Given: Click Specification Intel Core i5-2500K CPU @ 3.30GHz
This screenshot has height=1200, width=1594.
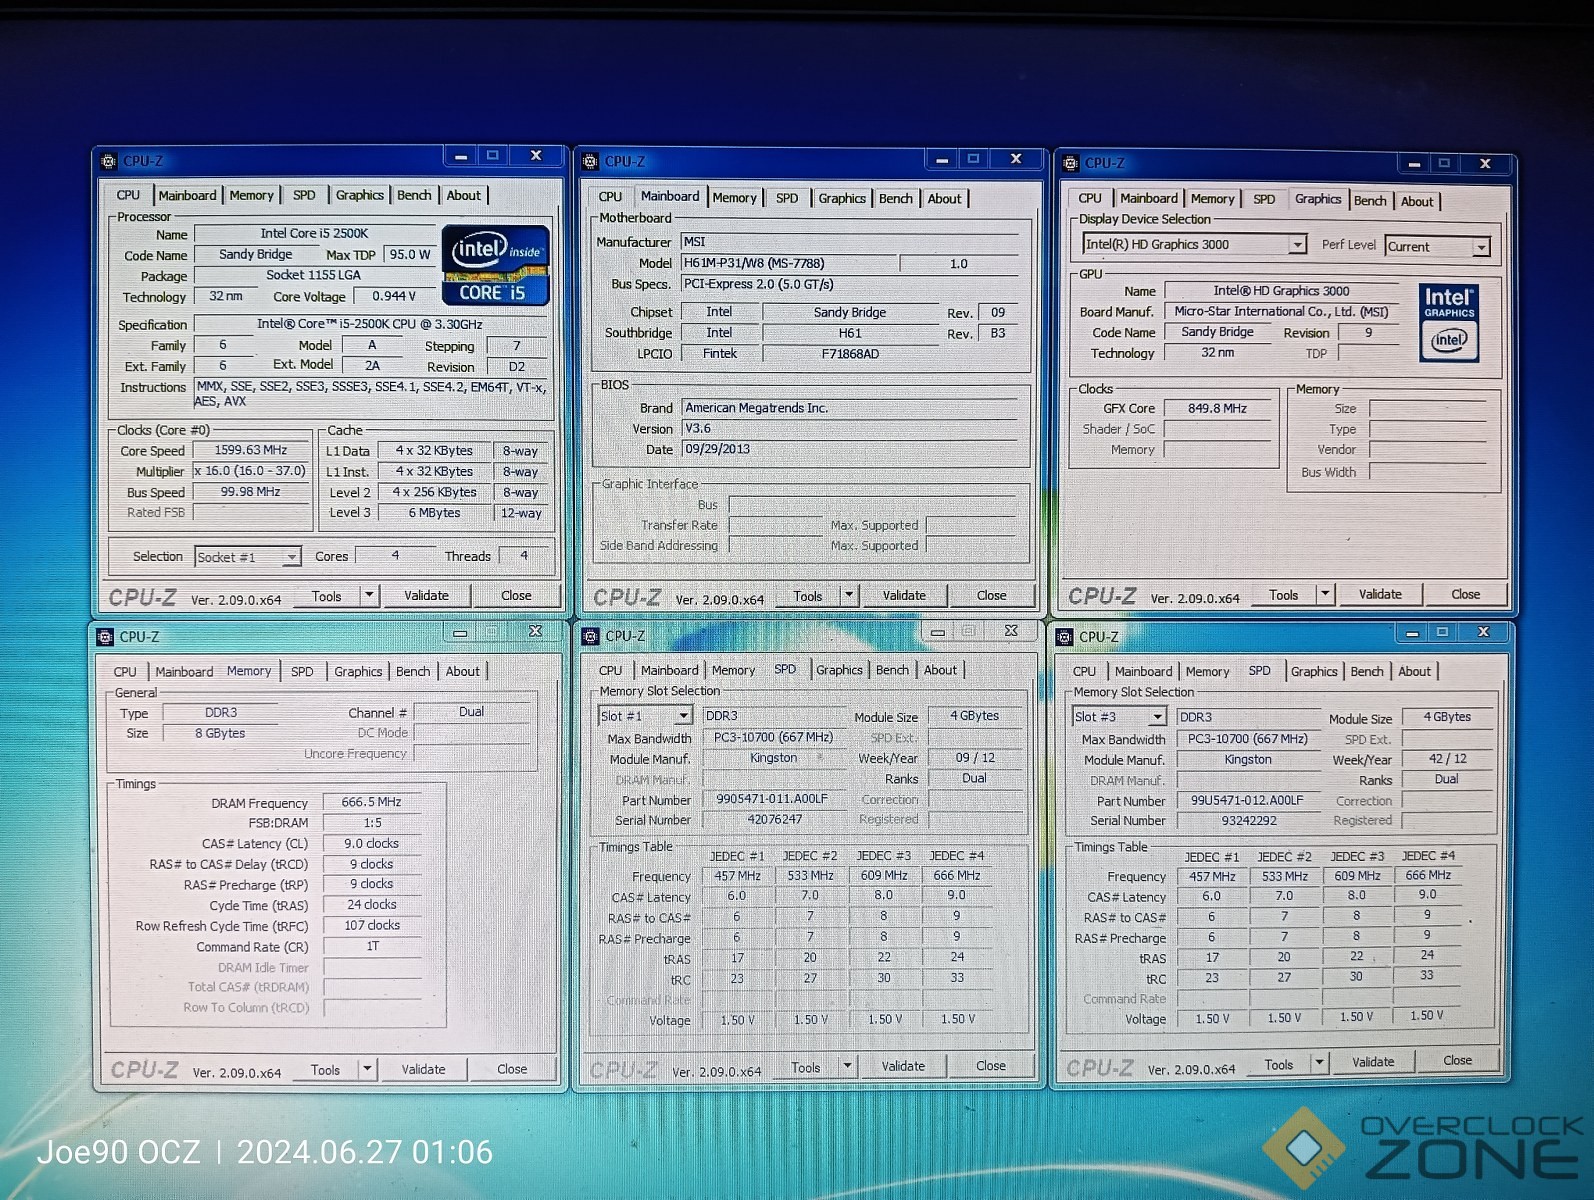Looking at the screenshot, I should coord(370,324).
